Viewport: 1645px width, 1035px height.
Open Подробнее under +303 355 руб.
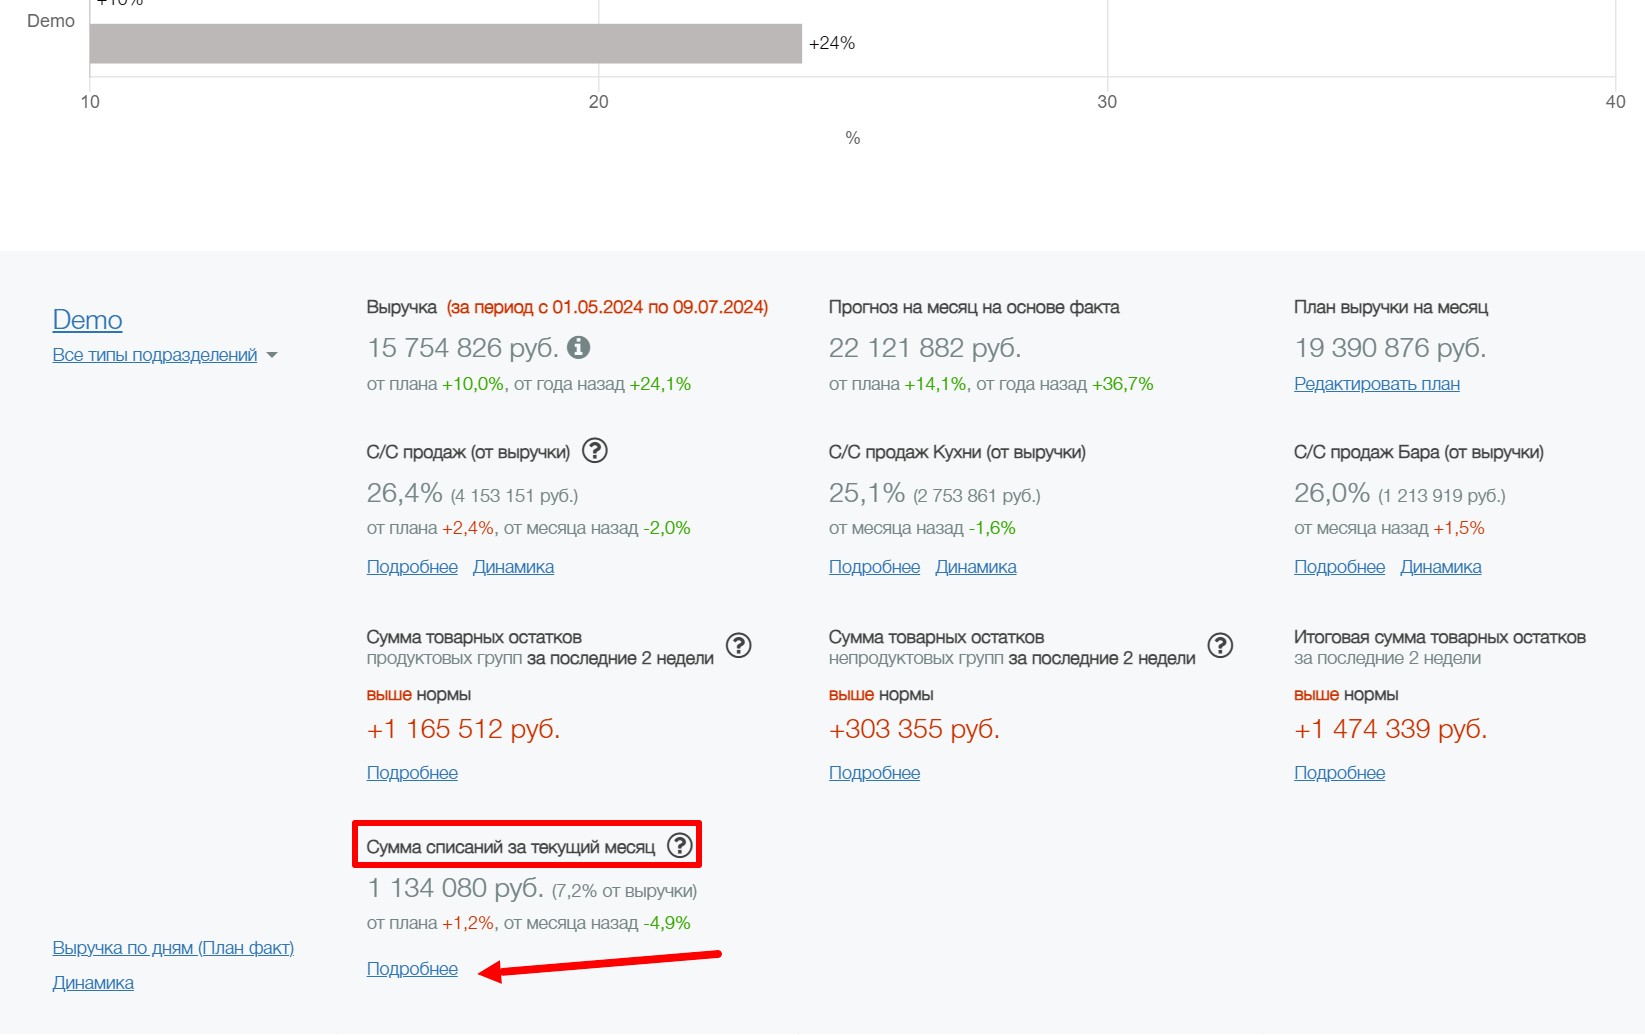(874, 773)
